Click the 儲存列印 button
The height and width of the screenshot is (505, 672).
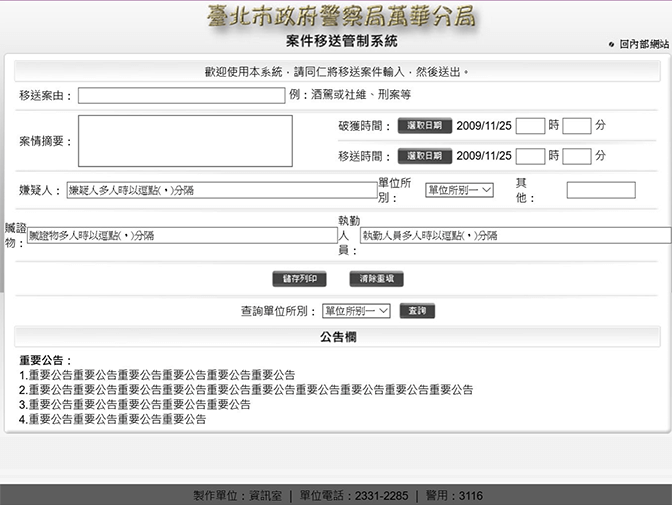(x=300, y=279)
